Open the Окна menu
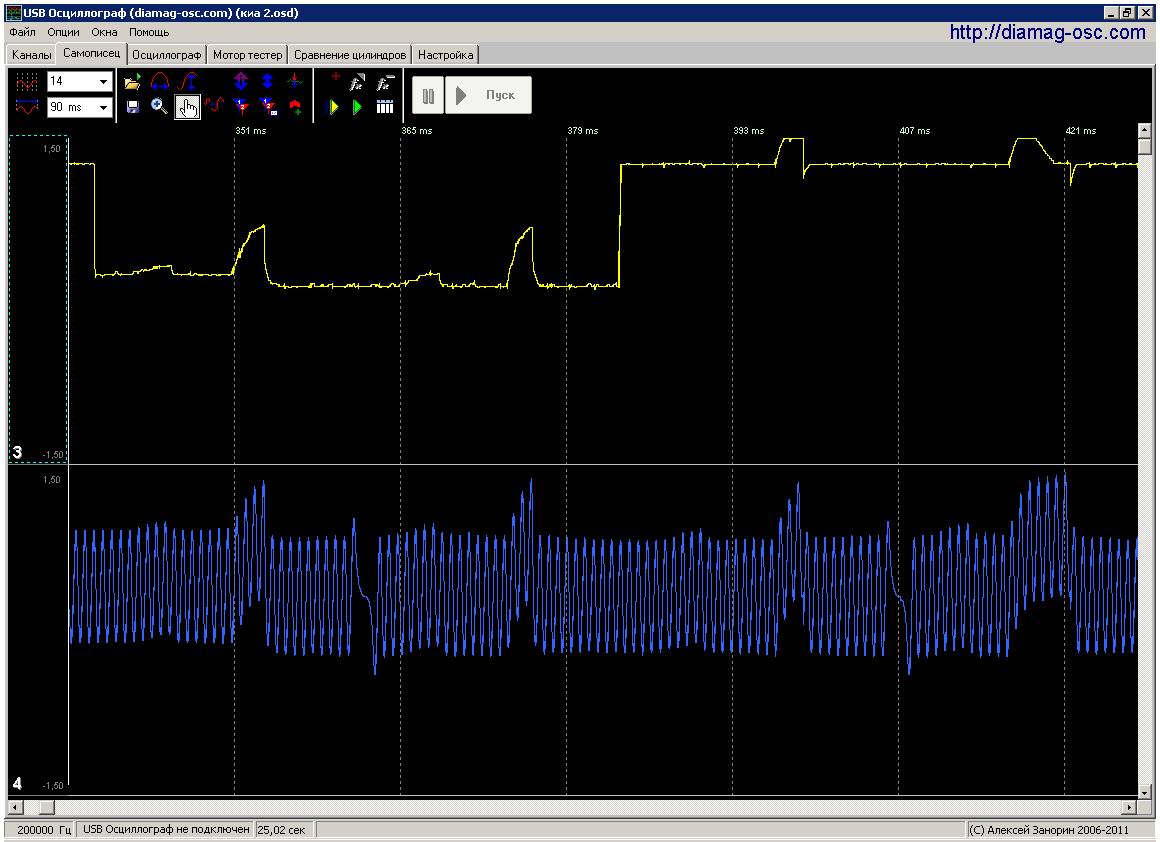The width and height of the screenshot is (1160, 842). tap(104, 32)
